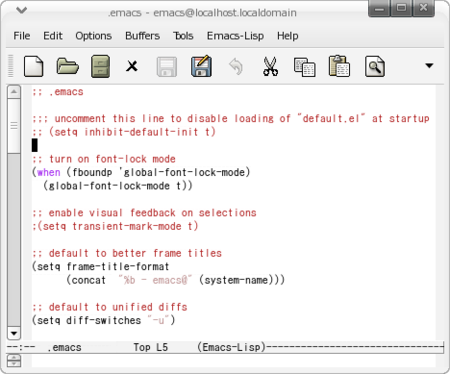Maximize the Emacs window

[401, 8]
